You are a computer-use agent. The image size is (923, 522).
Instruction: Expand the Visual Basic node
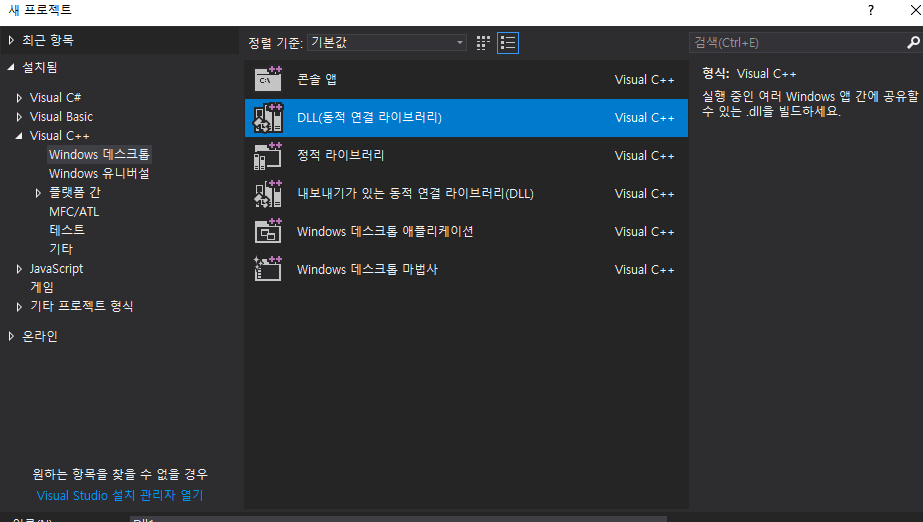coord(19,117)
